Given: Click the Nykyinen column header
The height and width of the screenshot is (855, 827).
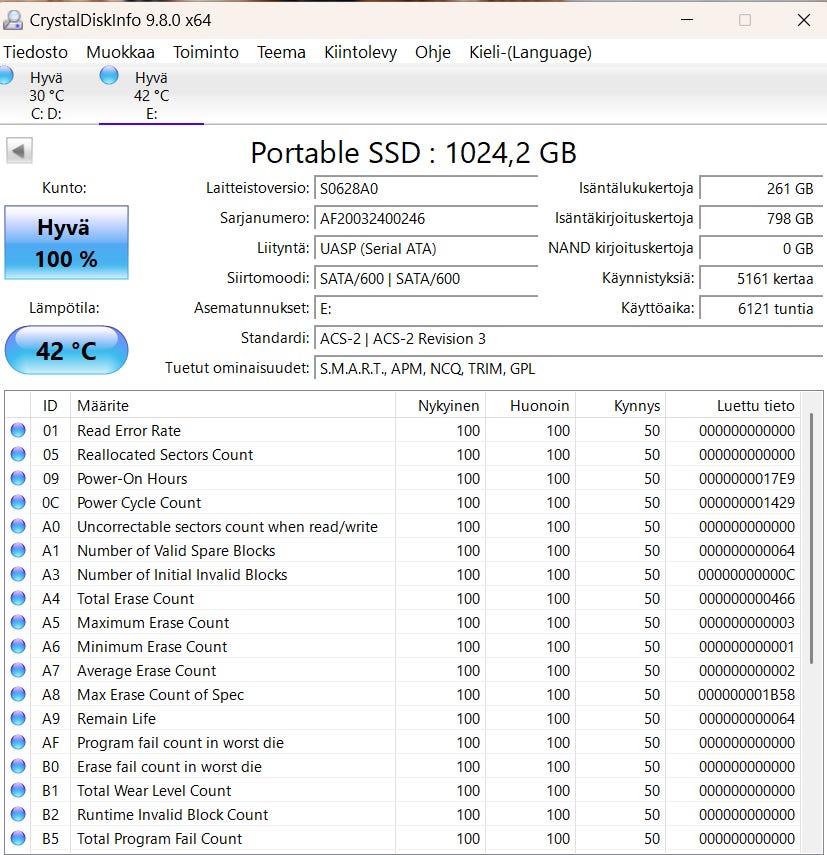Looking at the screenshot, I should [x=440, y=406].
